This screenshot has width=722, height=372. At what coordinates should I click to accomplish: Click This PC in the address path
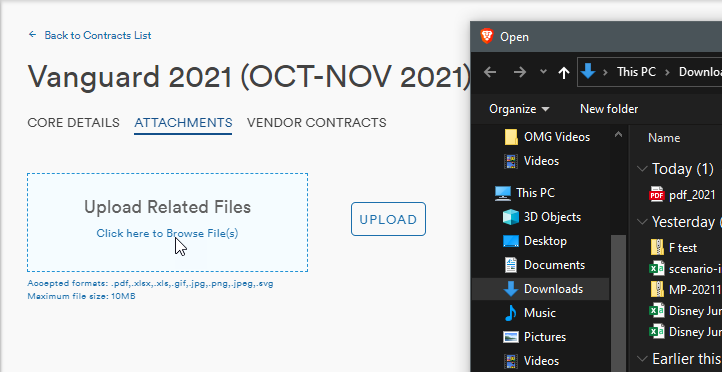636,72
